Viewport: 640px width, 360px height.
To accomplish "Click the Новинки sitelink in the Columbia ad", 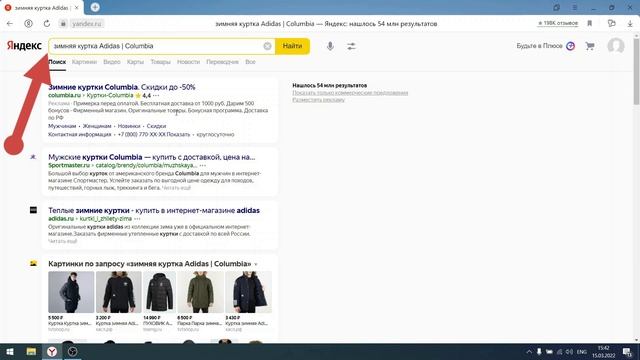I will [129, 126].
